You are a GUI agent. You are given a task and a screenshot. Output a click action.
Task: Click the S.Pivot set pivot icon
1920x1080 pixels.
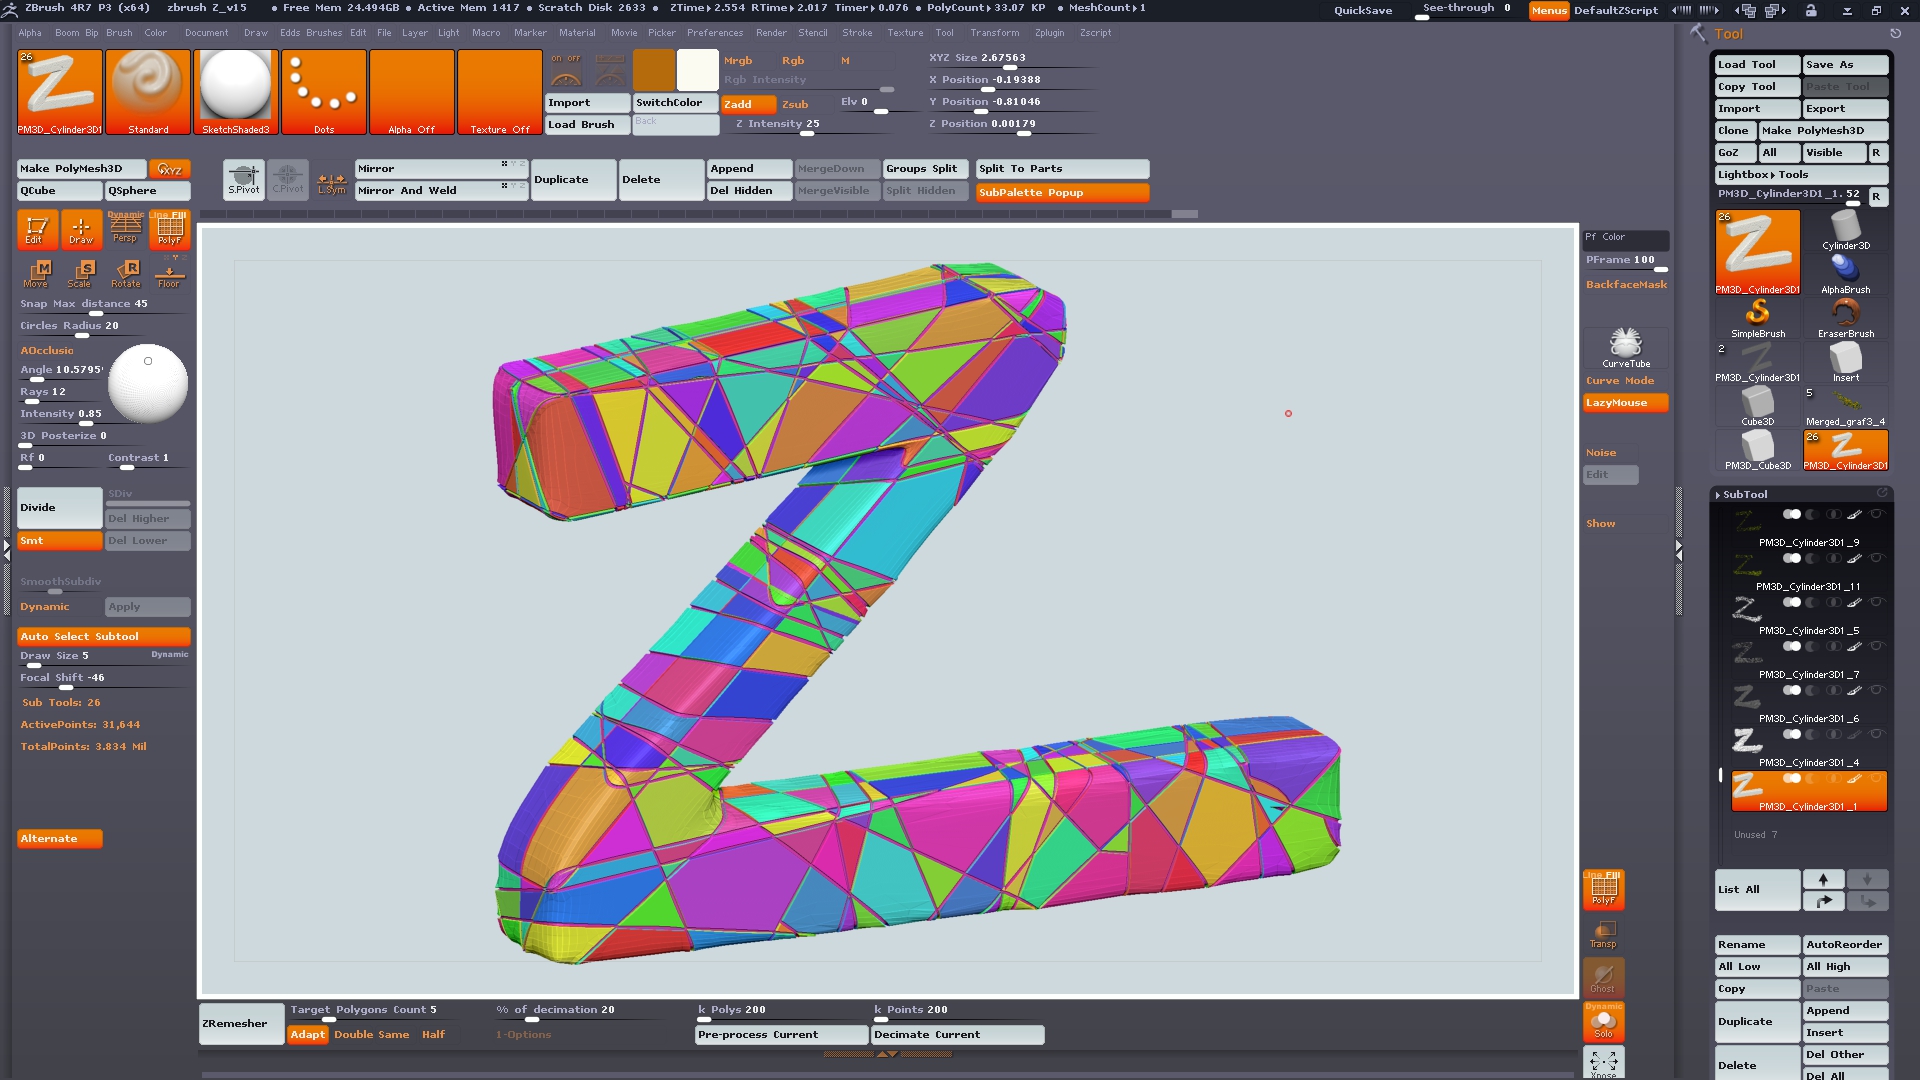[243, 179]
